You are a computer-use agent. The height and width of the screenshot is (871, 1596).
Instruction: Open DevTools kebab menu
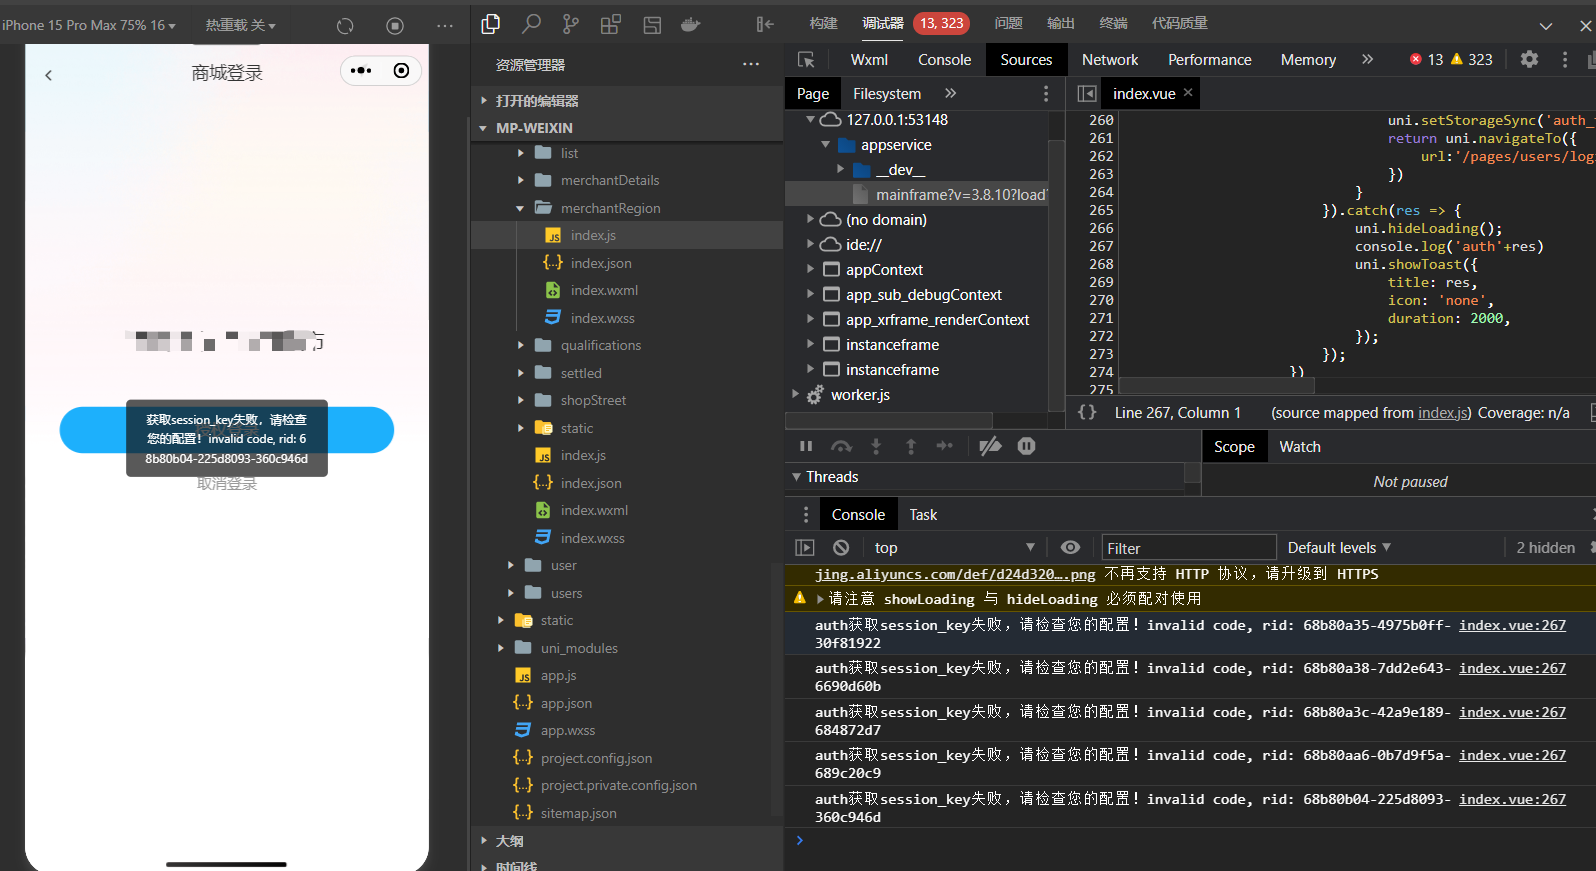tap(1565, 59)
